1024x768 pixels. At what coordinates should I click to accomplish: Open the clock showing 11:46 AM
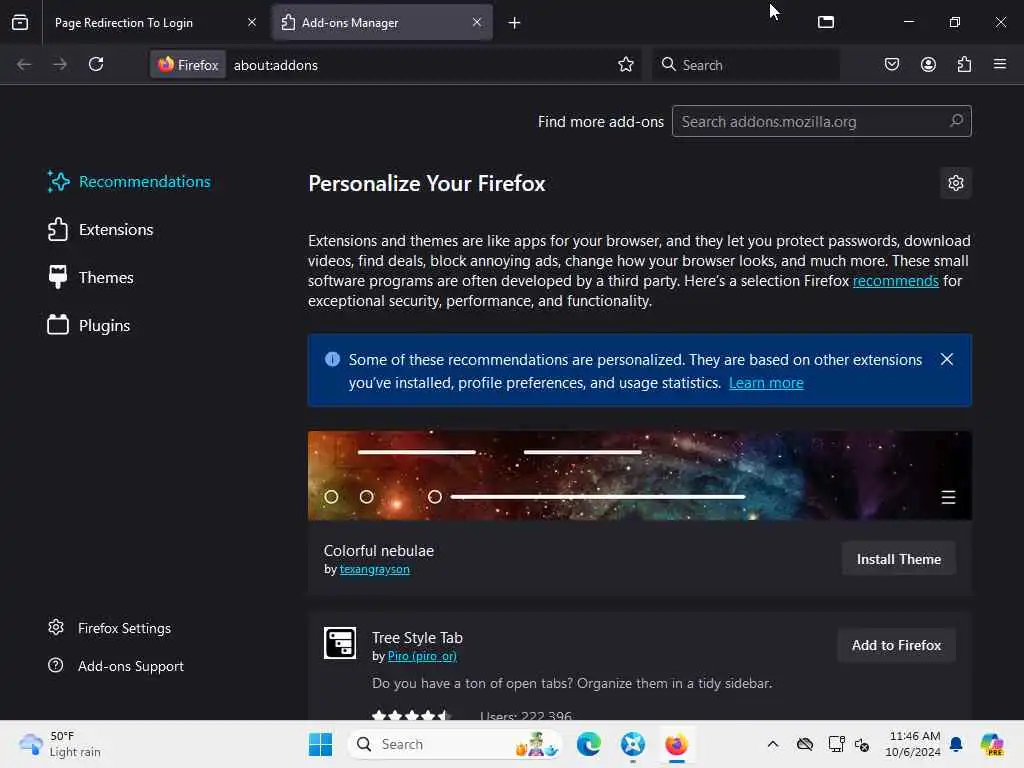913,744
